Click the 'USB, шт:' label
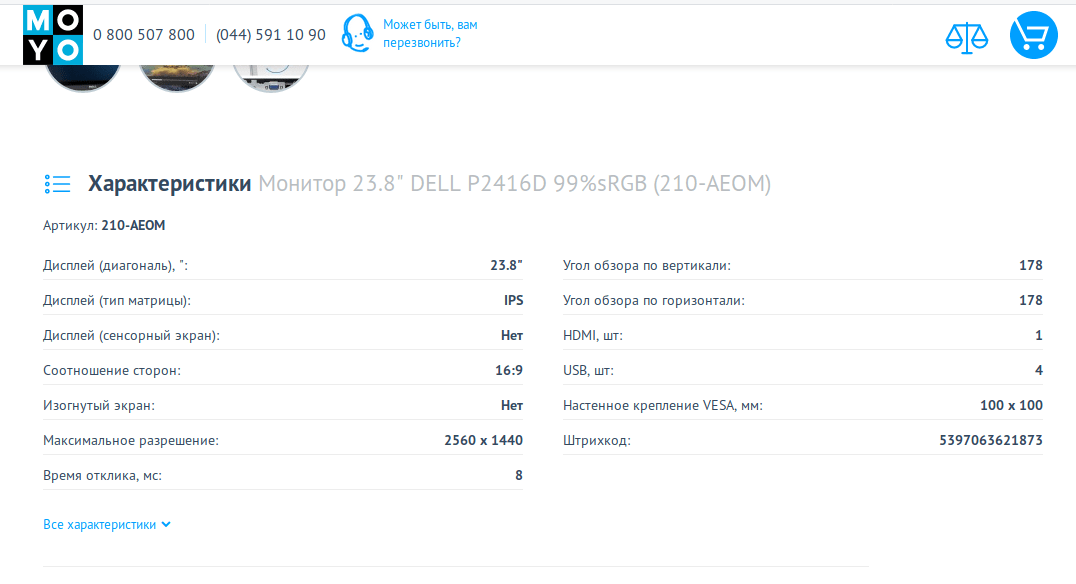The image size is (1076, 584). (x=588, y=371)
